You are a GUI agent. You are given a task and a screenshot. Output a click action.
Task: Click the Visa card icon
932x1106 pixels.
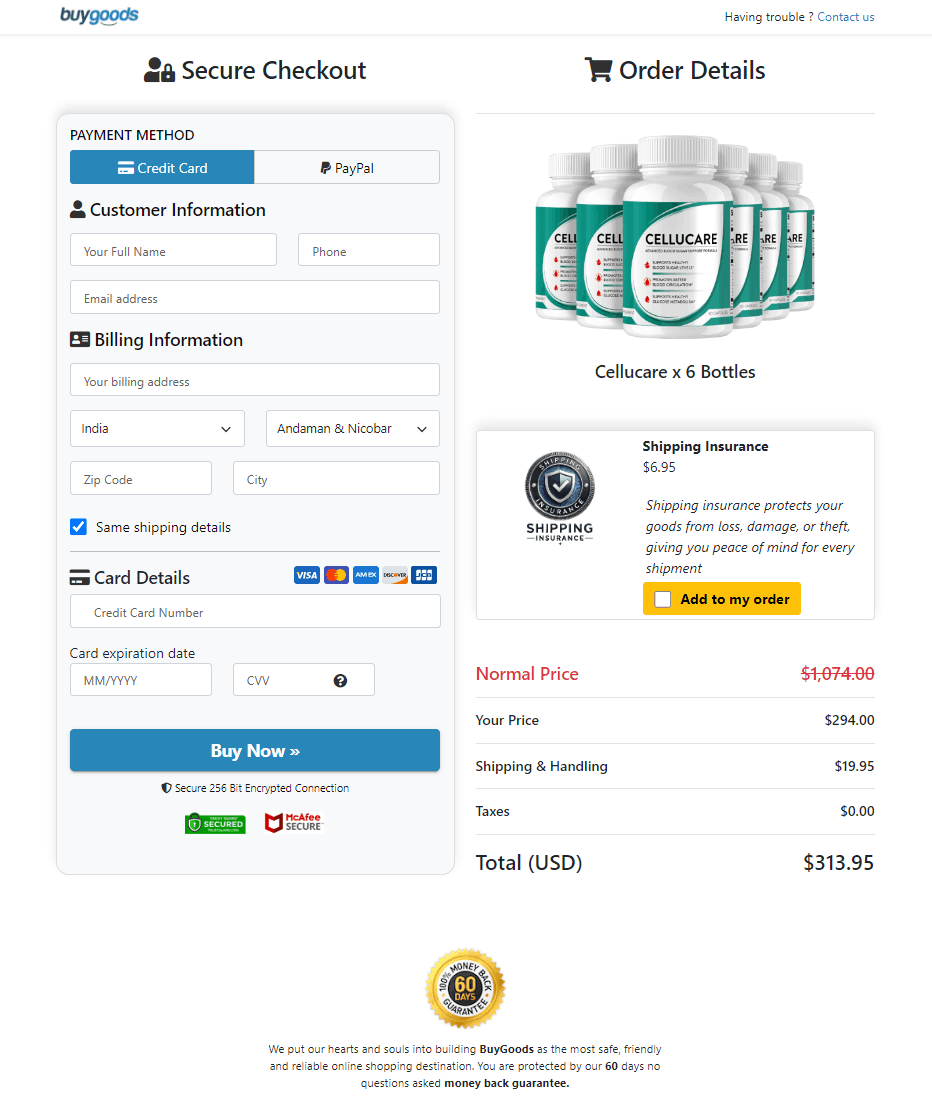(x=307, y=575)
